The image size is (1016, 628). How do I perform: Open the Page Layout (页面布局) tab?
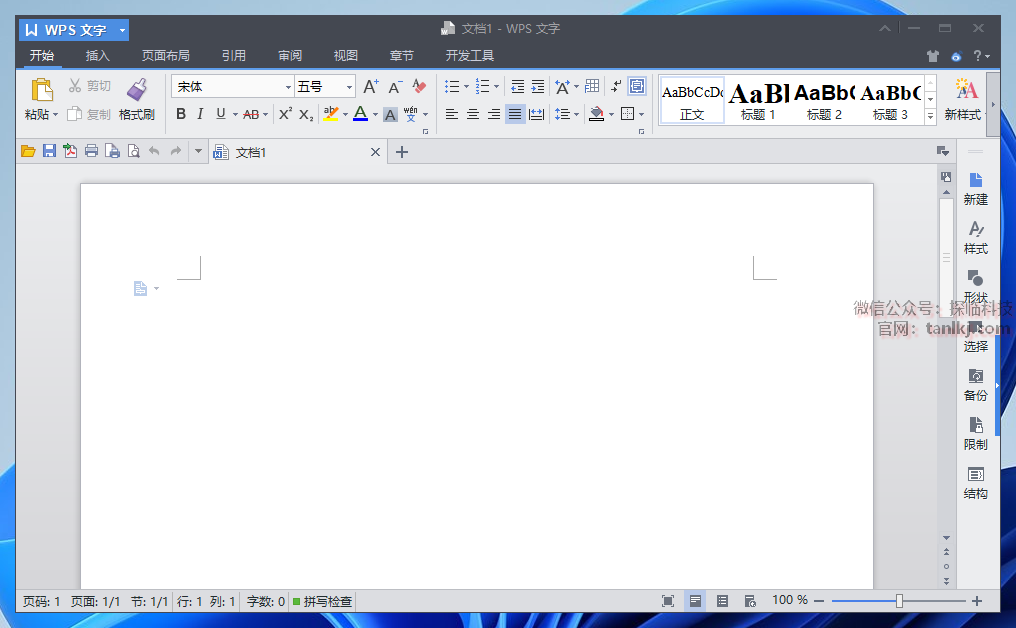click(165, 56)
